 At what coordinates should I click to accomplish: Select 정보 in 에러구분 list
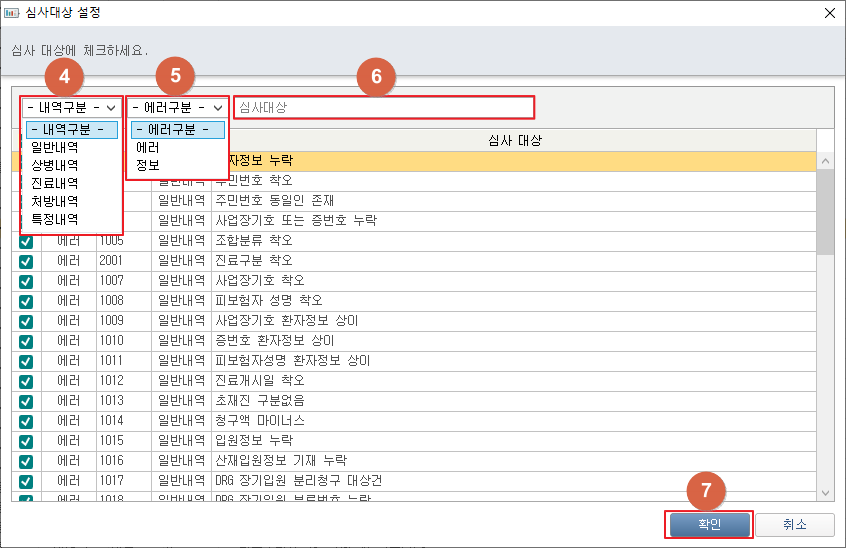click(147, 165)
